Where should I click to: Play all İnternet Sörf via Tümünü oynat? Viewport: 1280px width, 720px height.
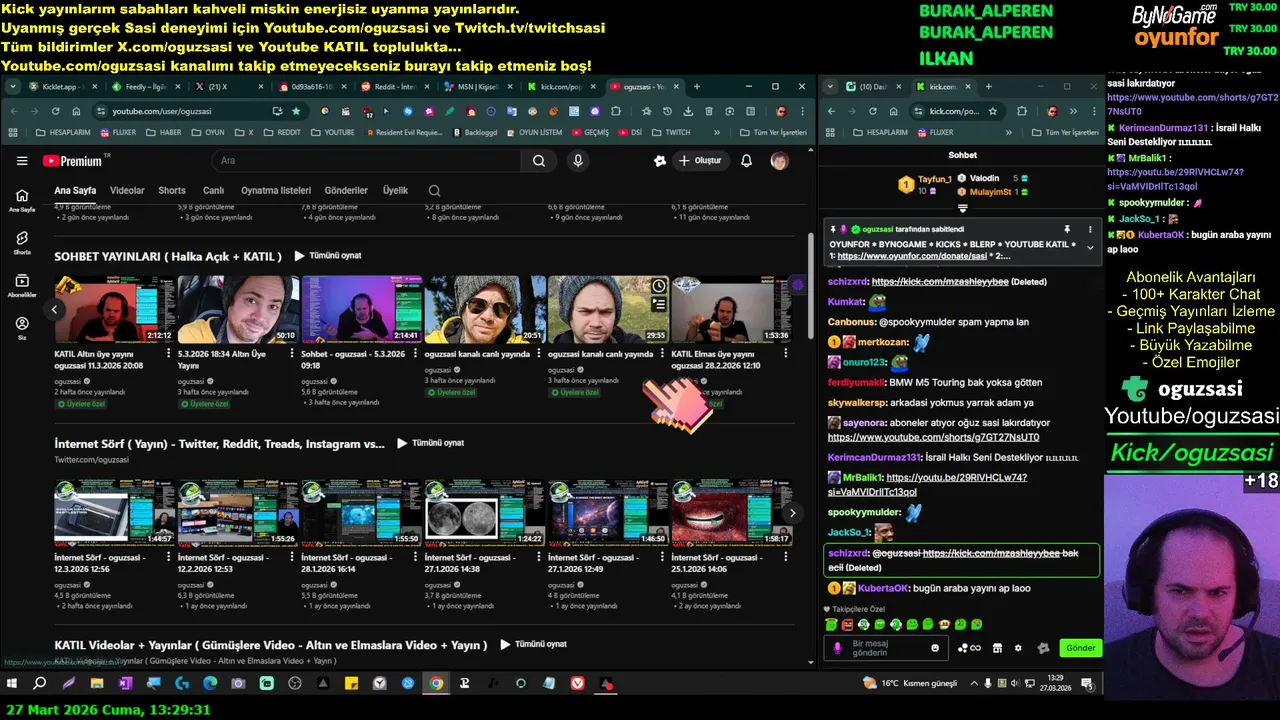(431, 443)
